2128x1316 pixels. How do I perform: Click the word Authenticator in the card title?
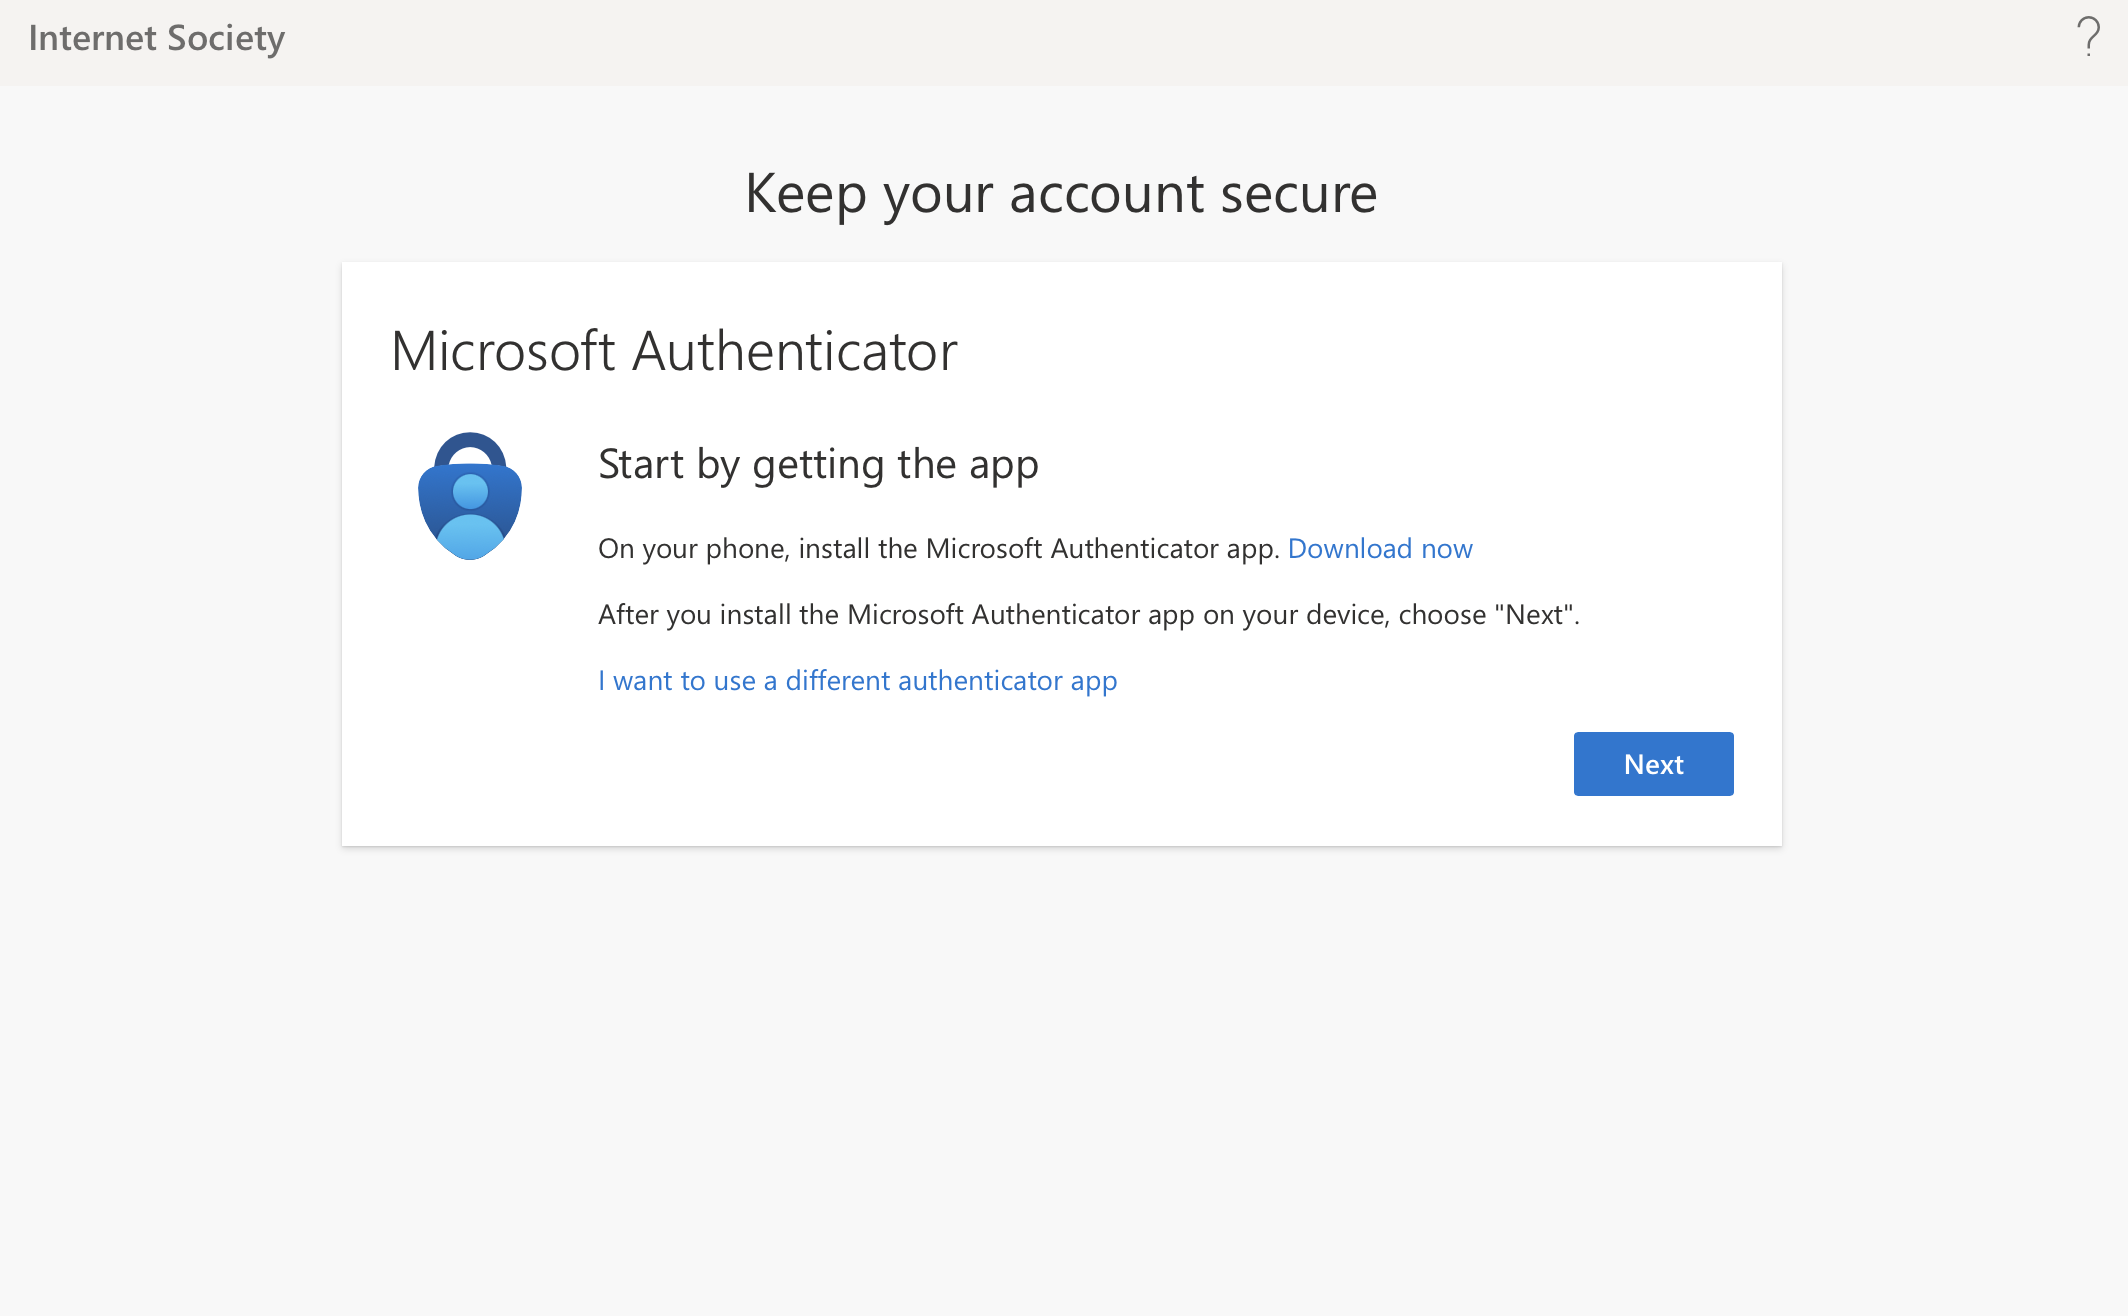point(795,351)
